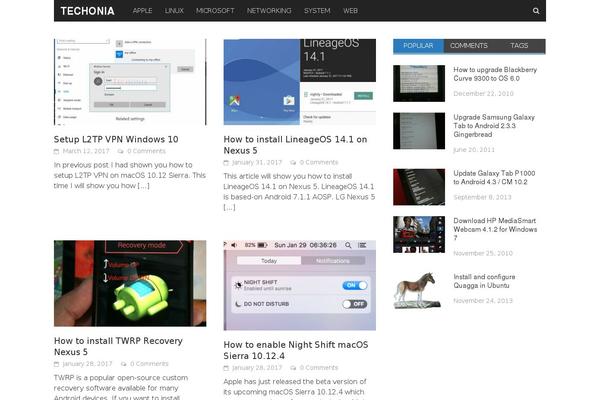Open the TWRP Recovery post thumbnail
The image size is (600, 400).
click(x=130, y=283)
